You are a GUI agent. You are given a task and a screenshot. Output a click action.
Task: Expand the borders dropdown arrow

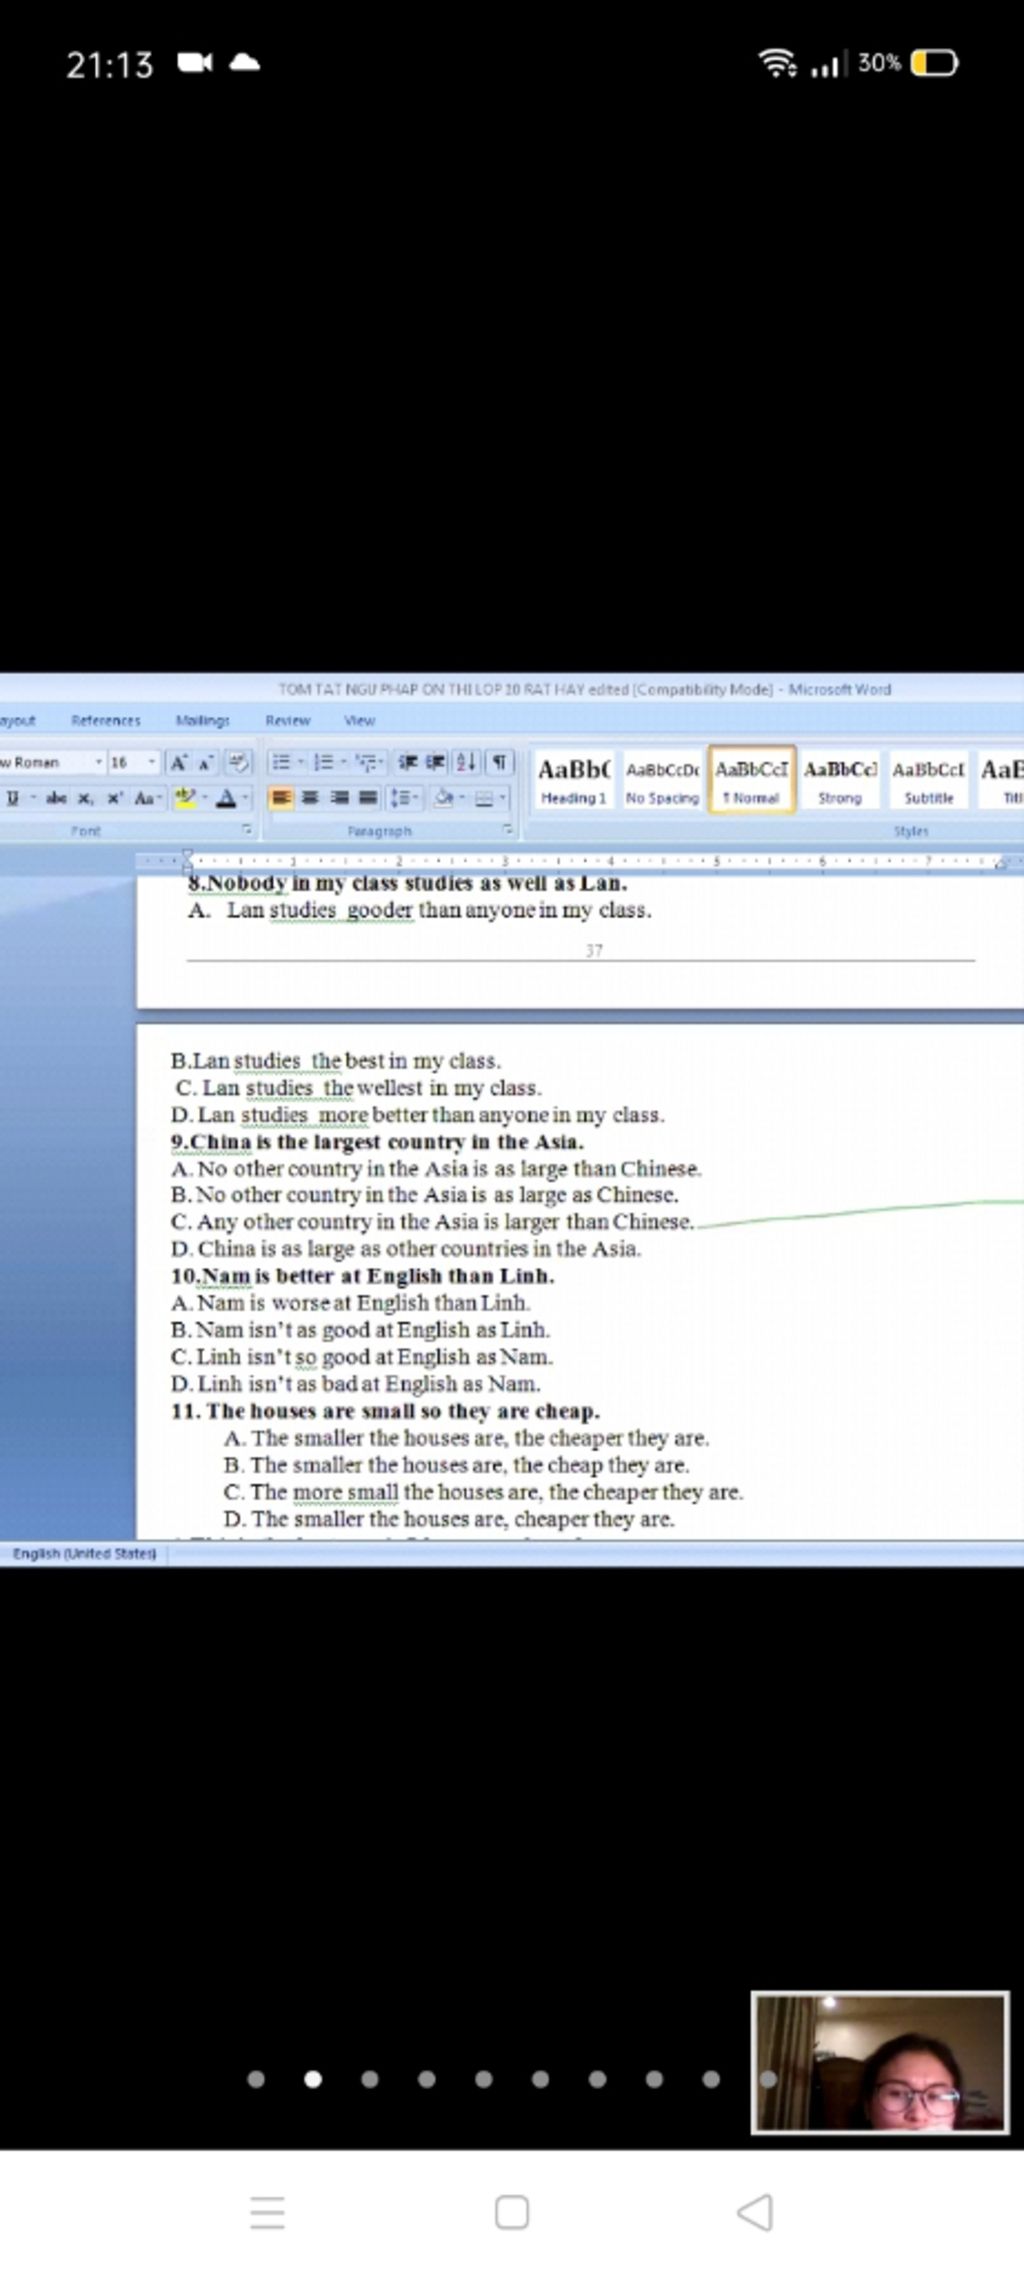tap(503, 798)
